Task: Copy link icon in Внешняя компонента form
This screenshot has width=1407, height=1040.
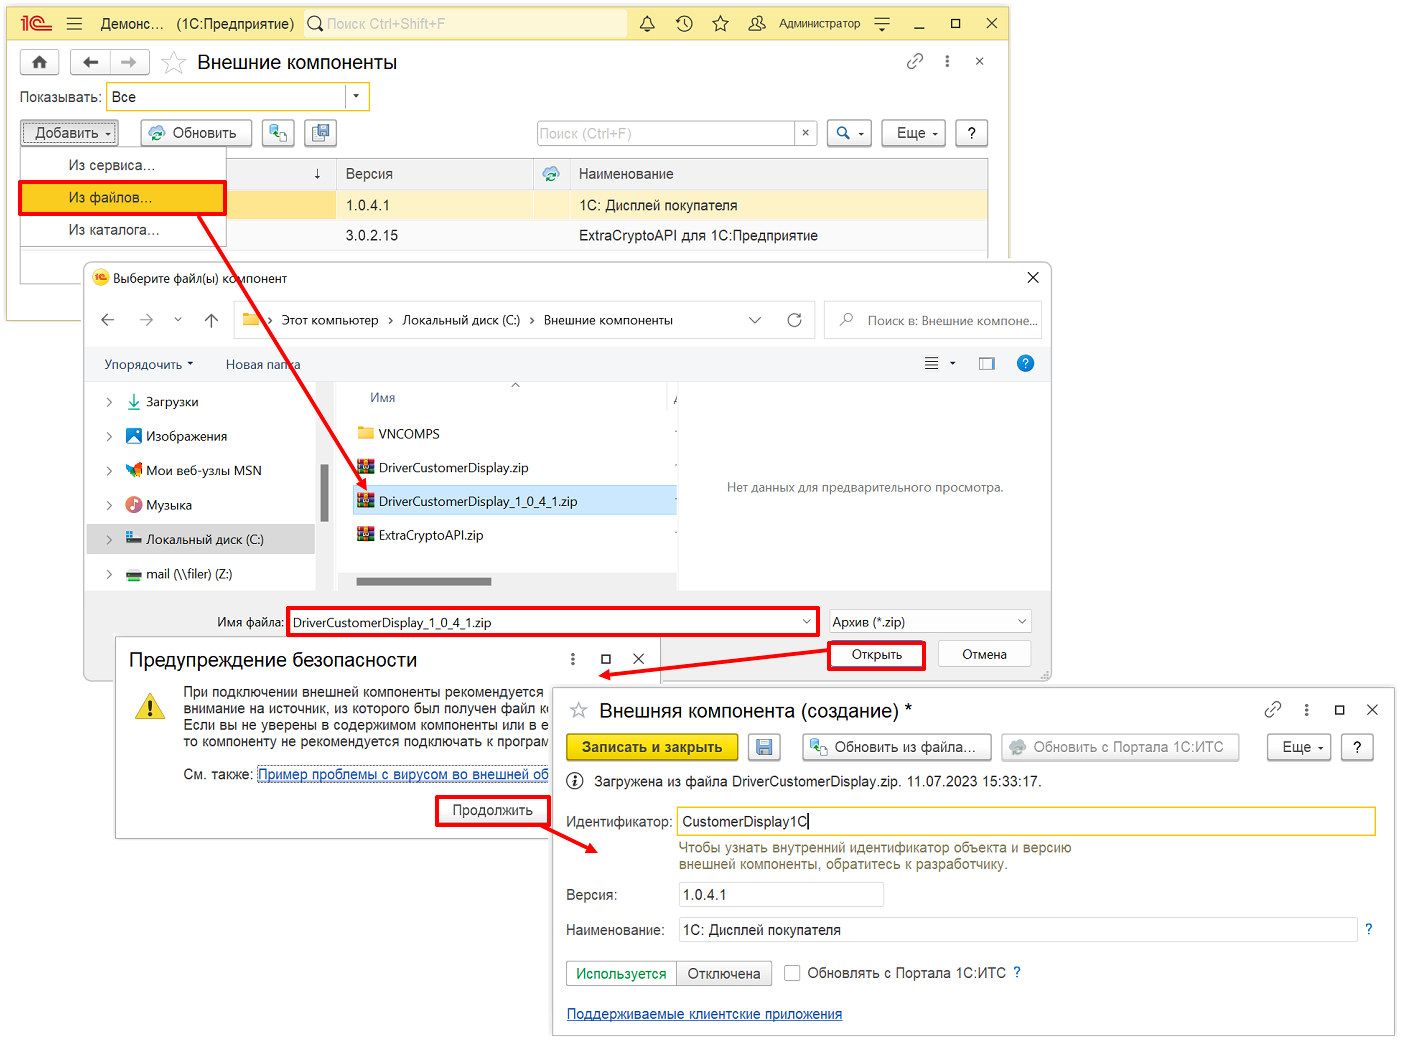Action: 1273,710
